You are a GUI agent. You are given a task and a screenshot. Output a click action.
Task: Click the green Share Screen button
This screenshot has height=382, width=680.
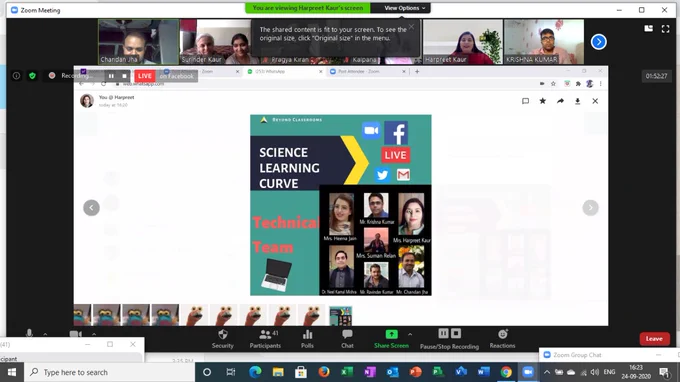click(391, 339)
